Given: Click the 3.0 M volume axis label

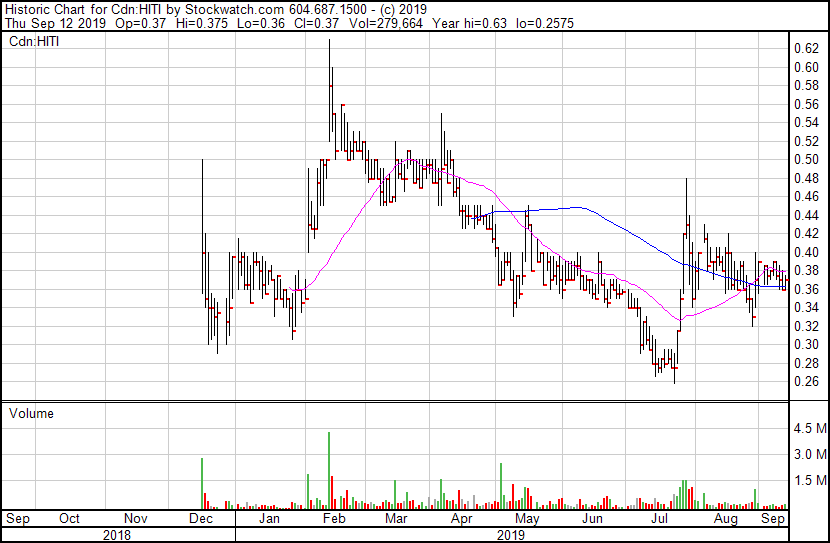Looking at the screenshot, I should [810, 454].
